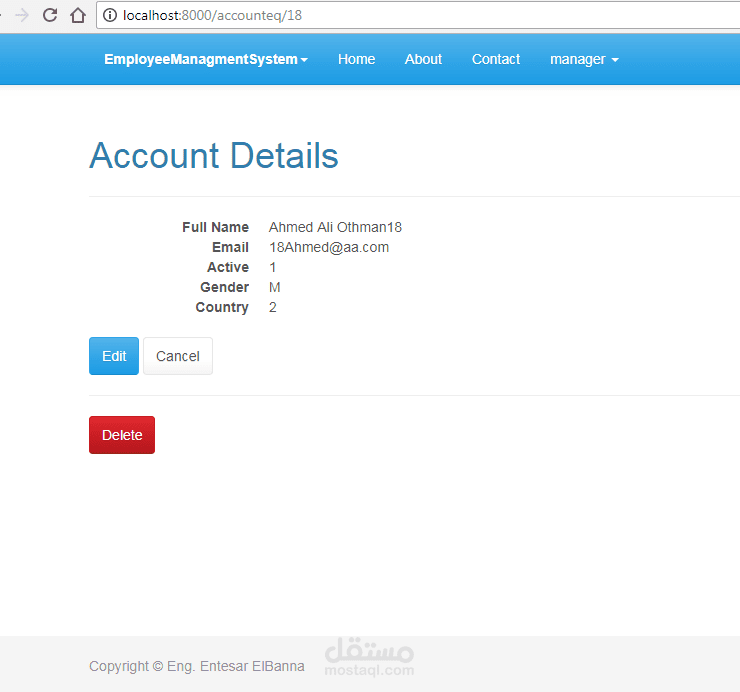Select the Country value '2'
This screenshot has height=692, width=740.
(x=273, y=307)
